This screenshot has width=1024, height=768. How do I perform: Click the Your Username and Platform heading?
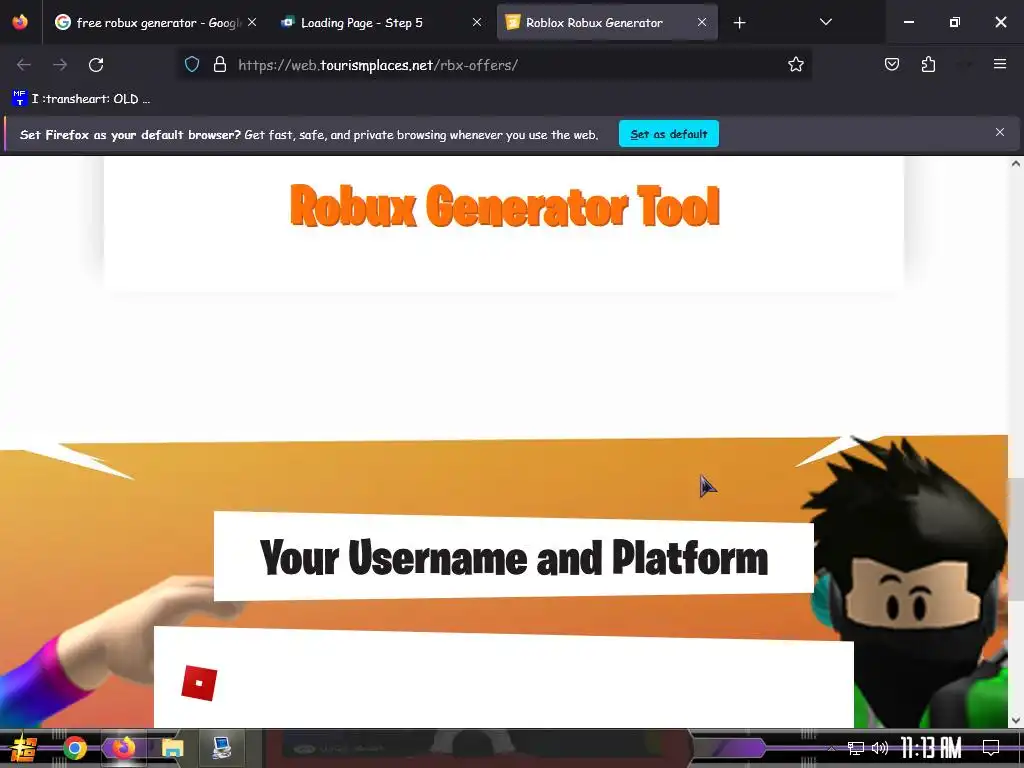513,558
